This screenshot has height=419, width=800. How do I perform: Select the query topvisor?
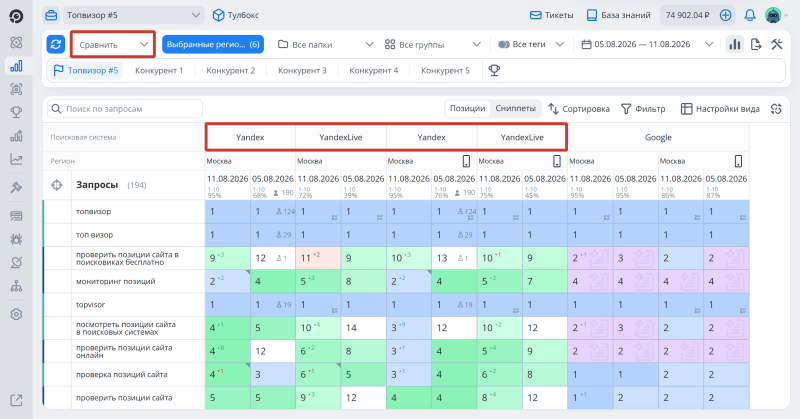(x=90, y=305)
